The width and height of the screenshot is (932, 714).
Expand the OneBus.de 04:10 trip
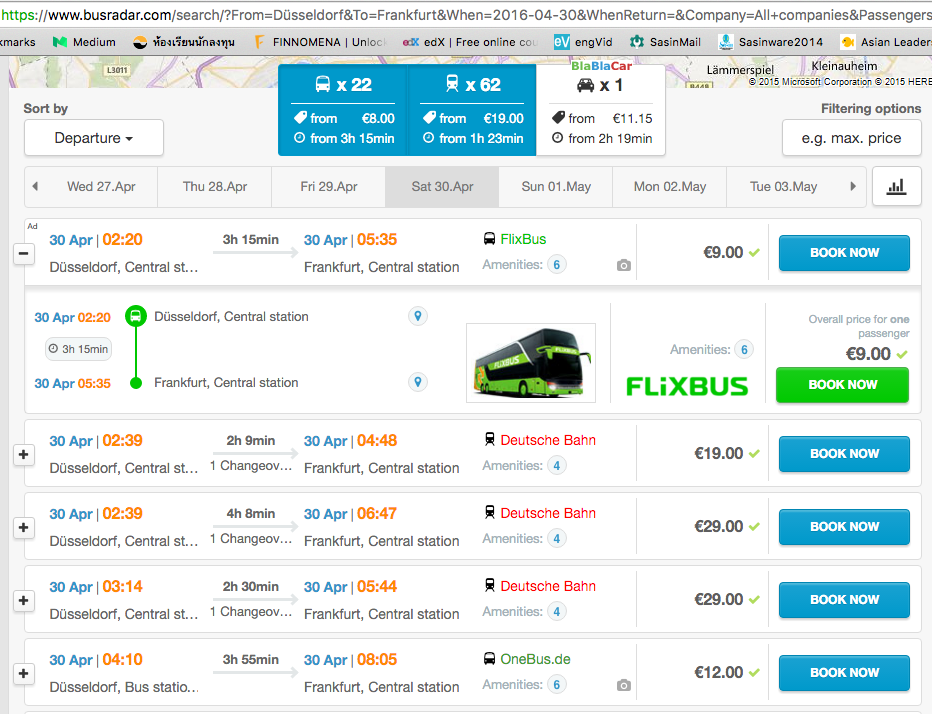[24, 674]
